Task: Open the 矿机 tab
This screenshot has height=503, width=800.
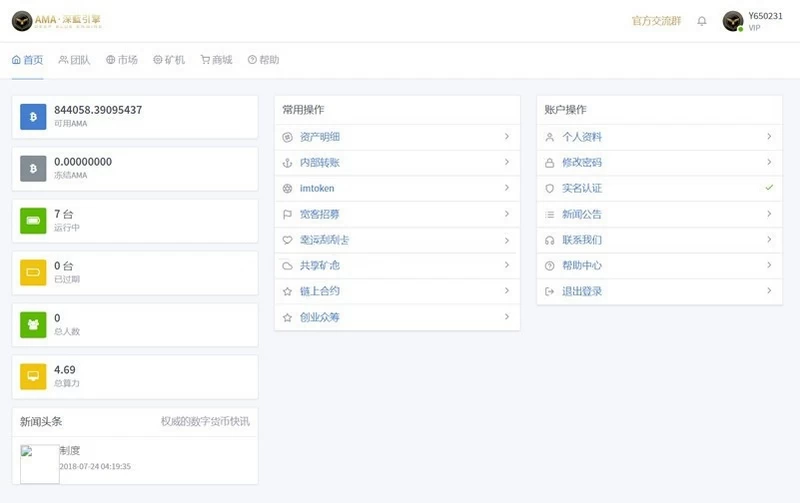Action: (x=169, y=60)
